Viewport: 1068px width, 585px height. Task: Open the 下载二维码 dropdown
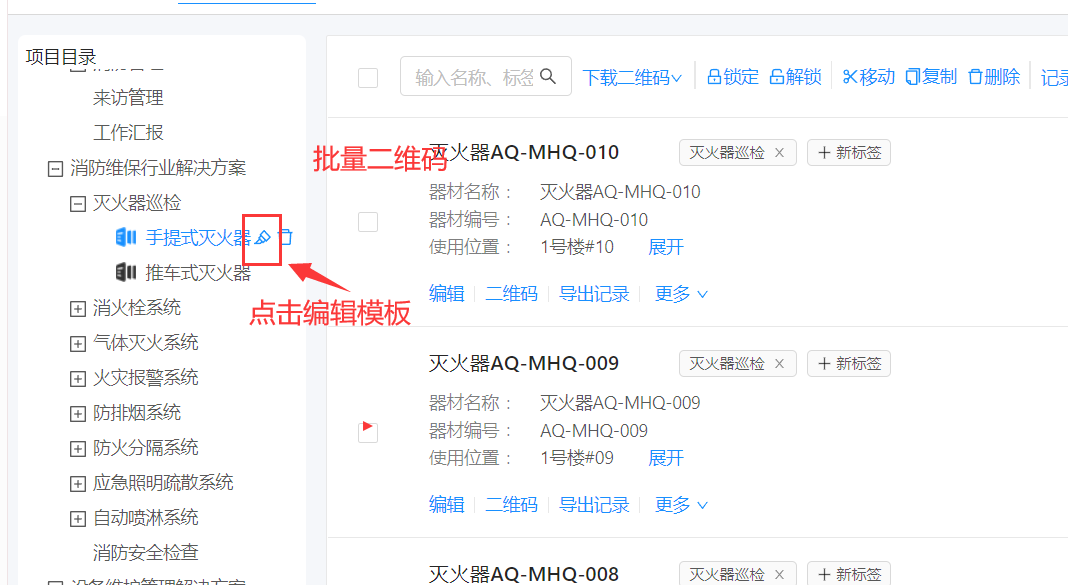632,77
